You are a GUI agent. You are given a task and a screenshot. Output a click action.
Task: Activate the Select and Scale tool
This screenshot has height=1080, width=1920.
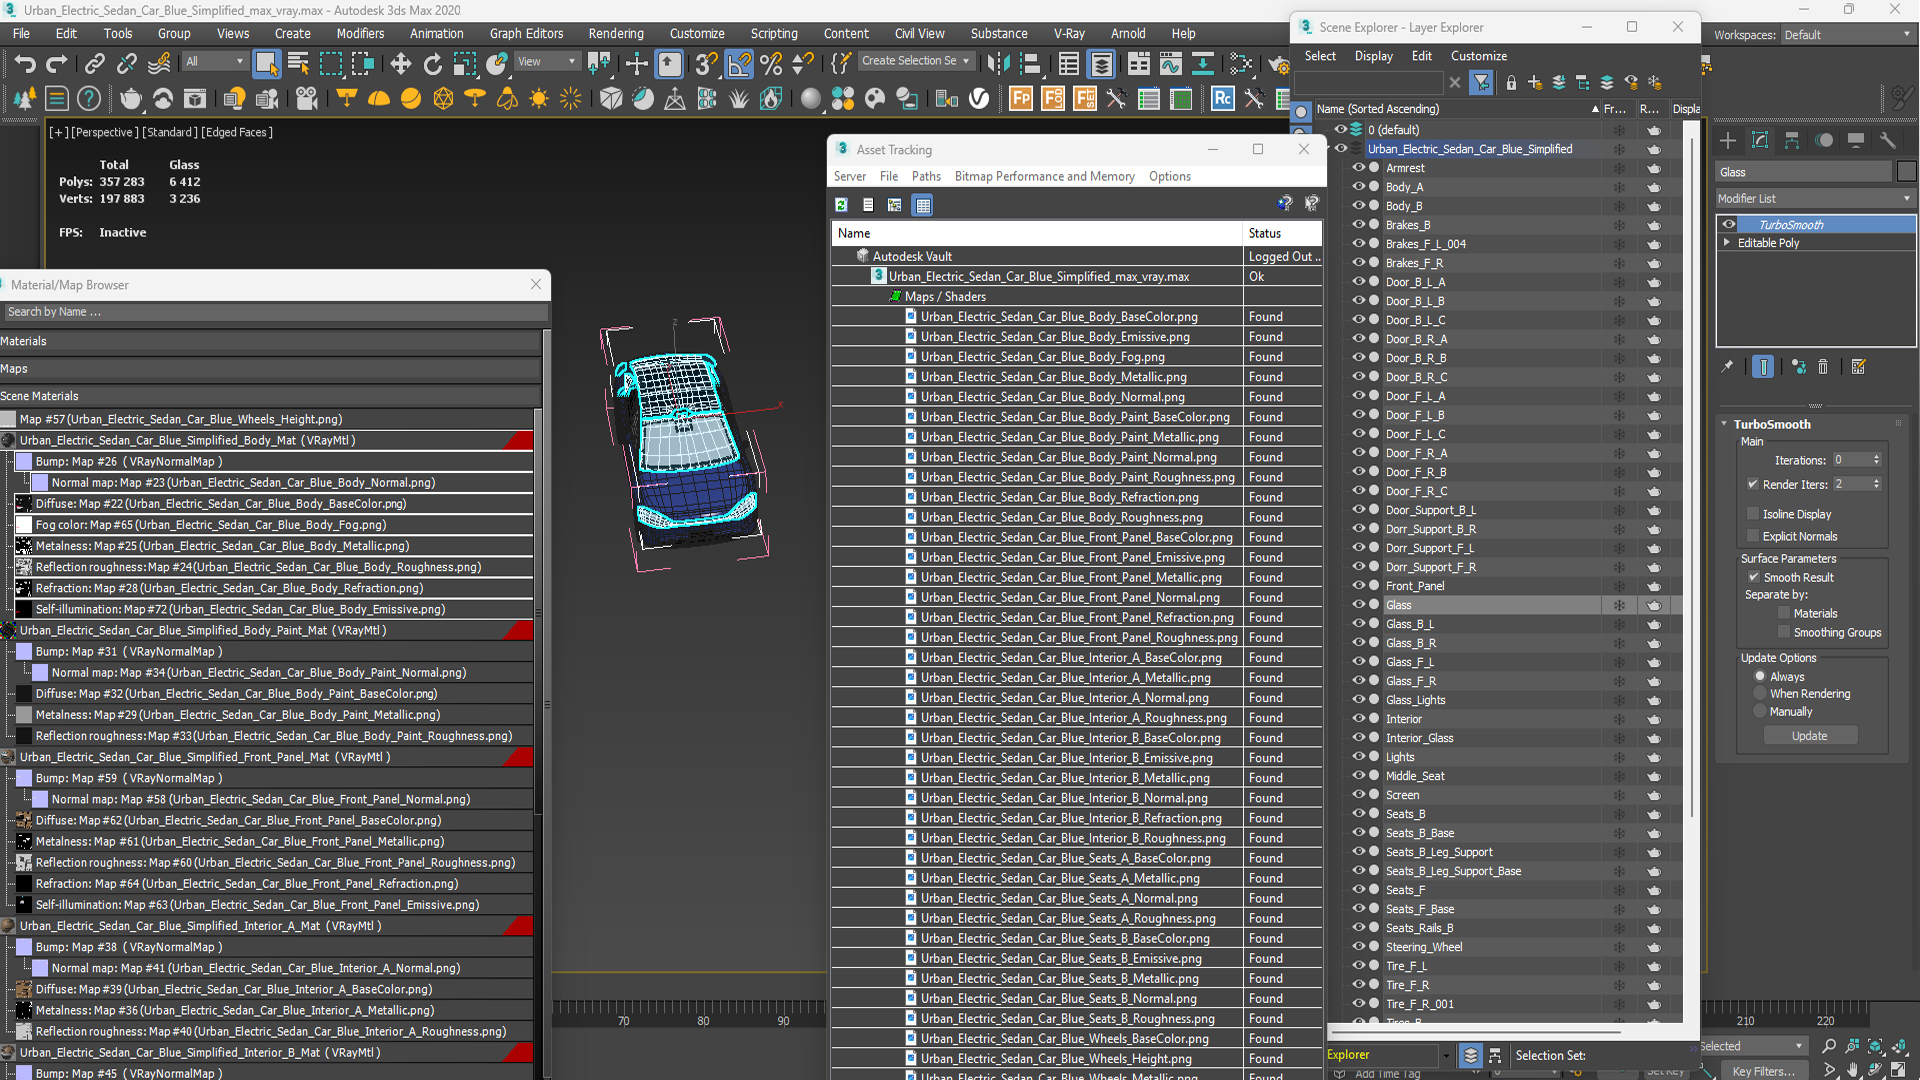(465, 64)
